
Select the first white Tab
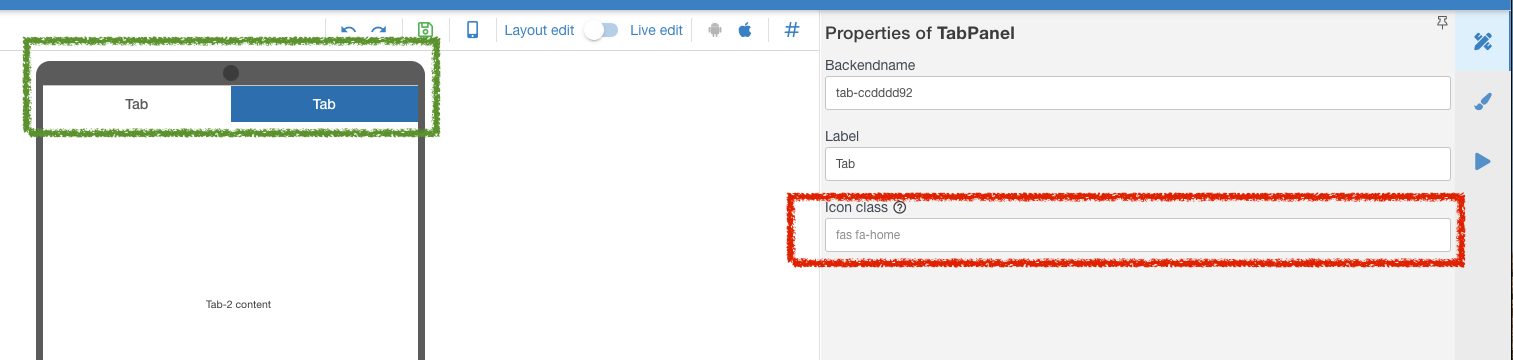(137, 104)
